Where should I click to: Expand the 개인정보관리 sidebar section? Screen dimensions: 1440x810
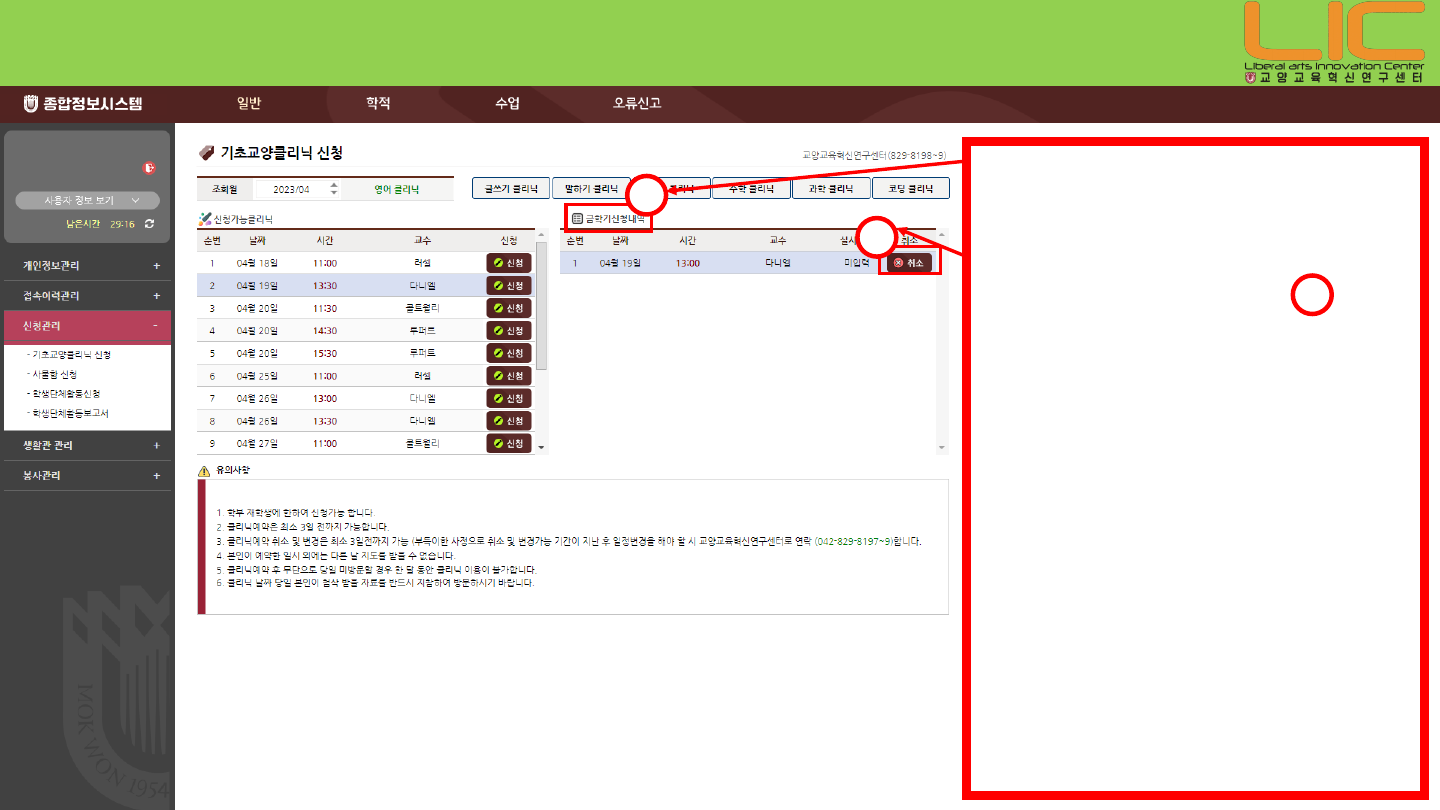point(156,266)
